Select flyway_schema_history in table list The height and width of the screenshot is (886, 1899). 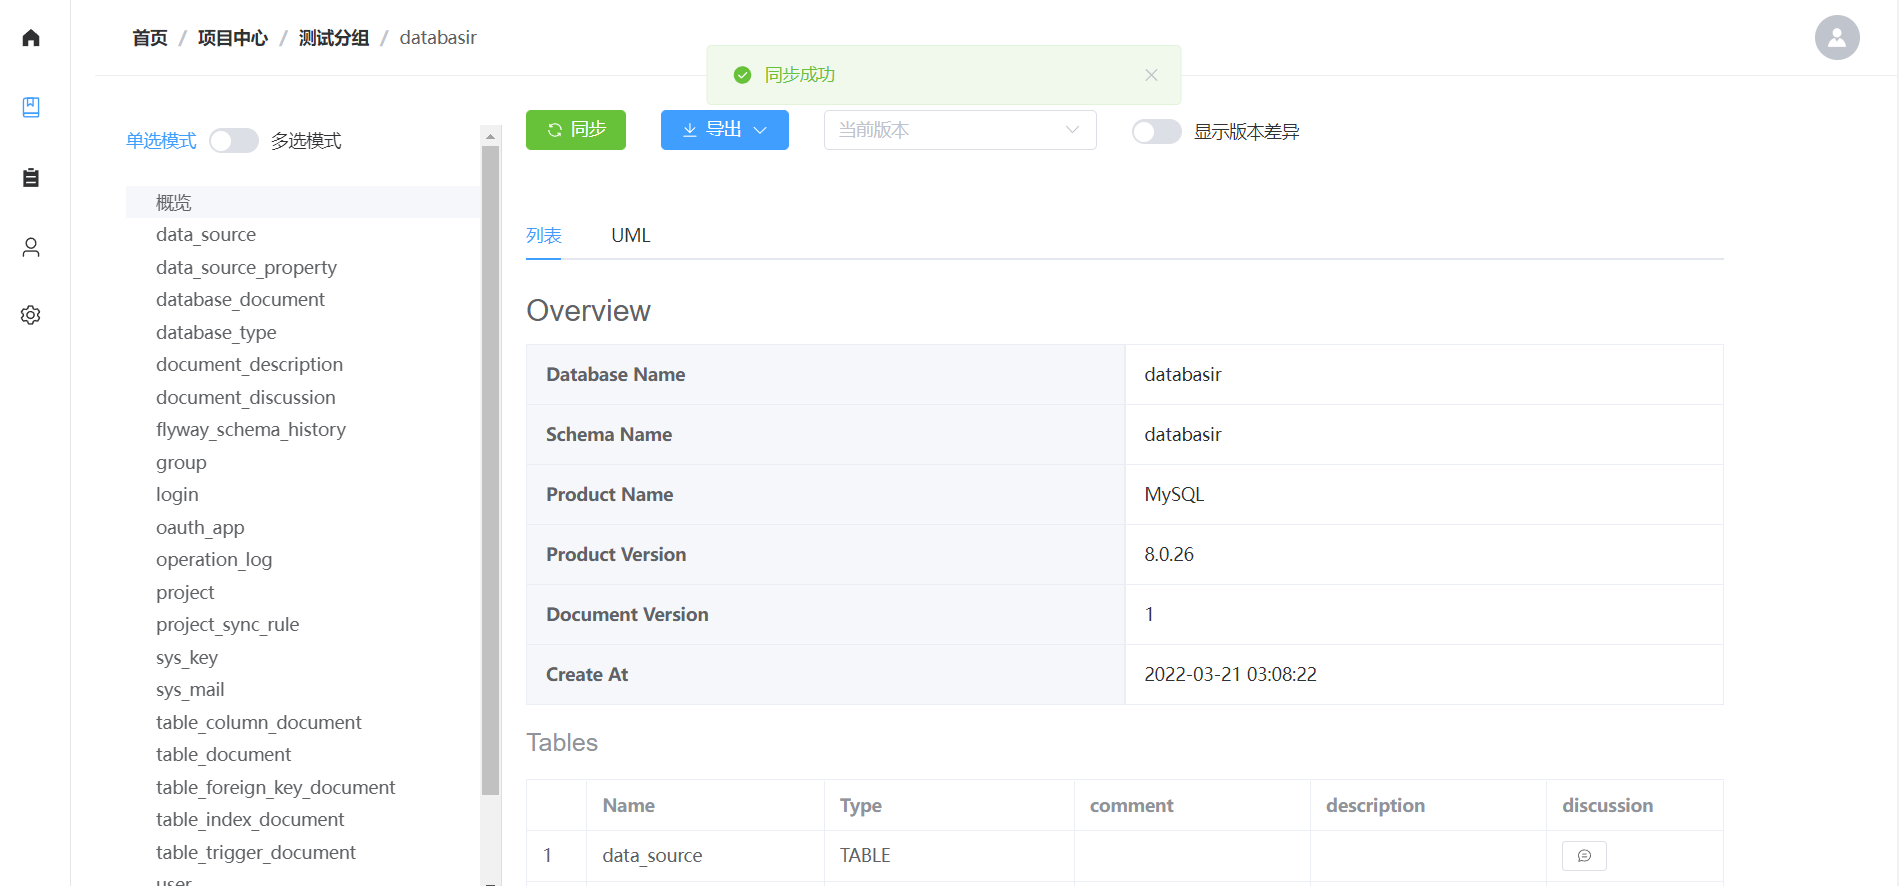coord(250,430)
